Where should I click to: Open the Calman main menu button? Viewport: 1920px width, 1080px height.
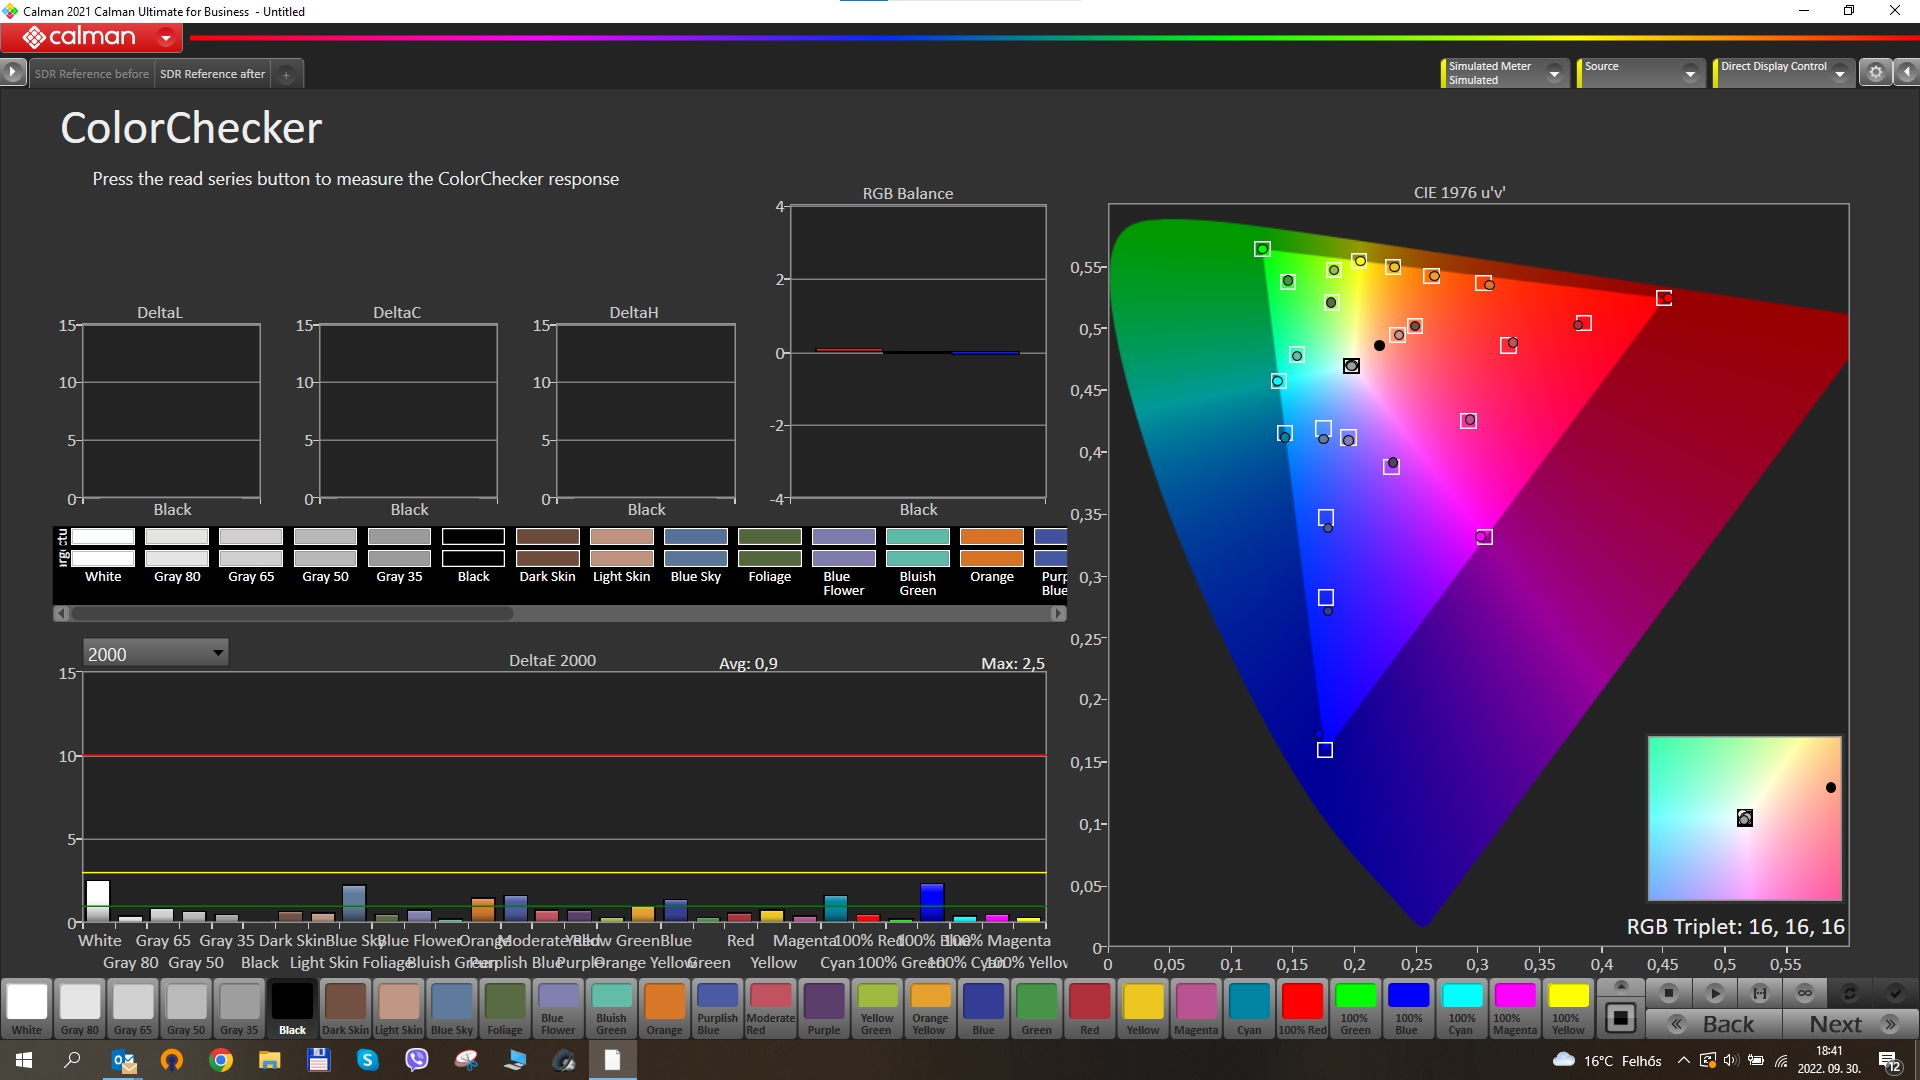[92, 38]
